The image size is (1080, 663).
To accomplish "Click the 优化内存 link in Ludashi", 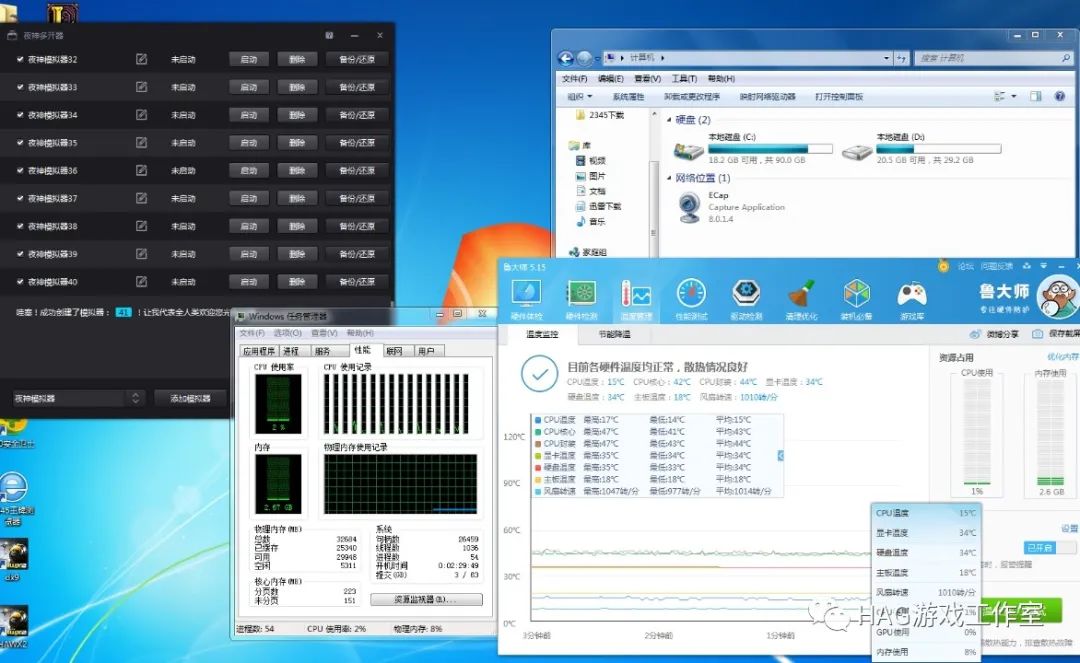I will (x=1063, y=357).
